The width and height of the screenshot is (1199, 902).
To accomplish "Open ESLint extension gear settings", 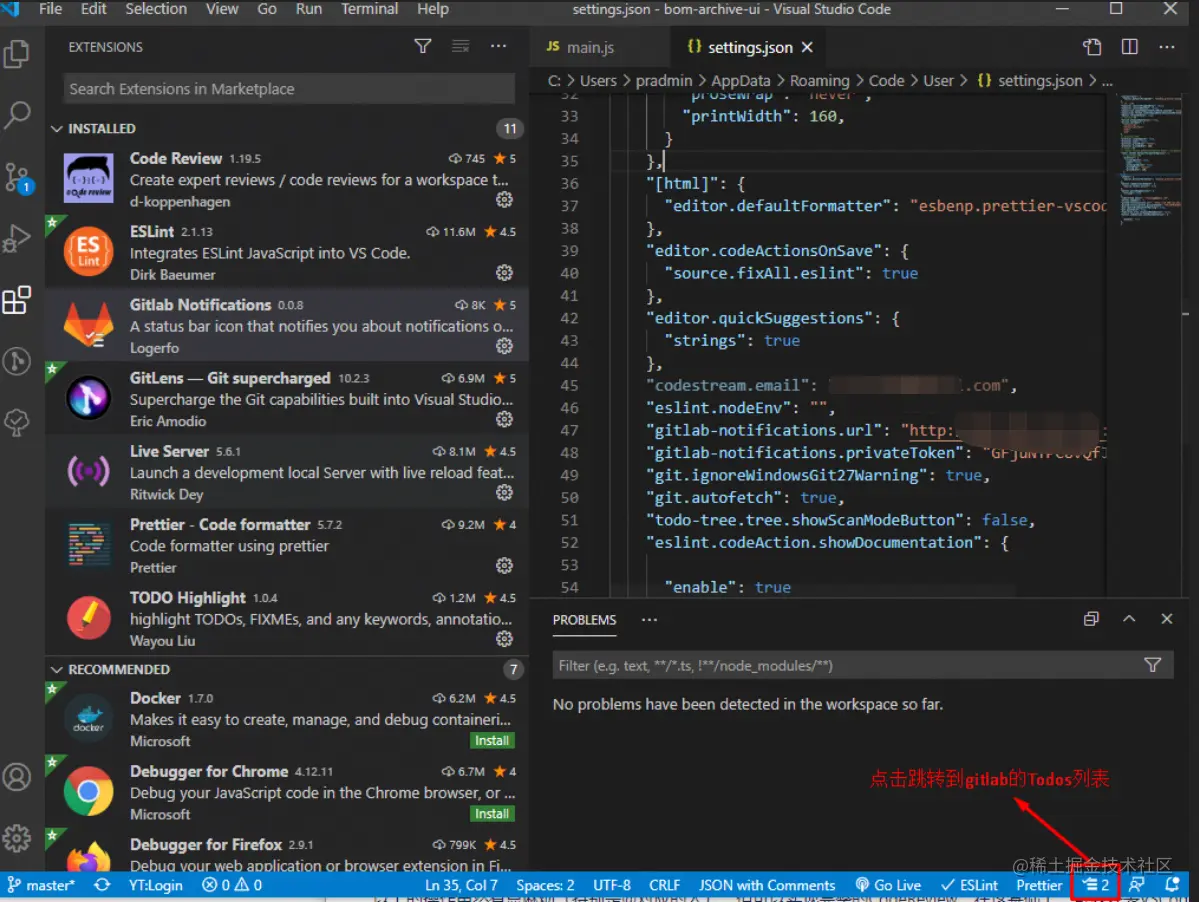I will (x=504, y=273).
